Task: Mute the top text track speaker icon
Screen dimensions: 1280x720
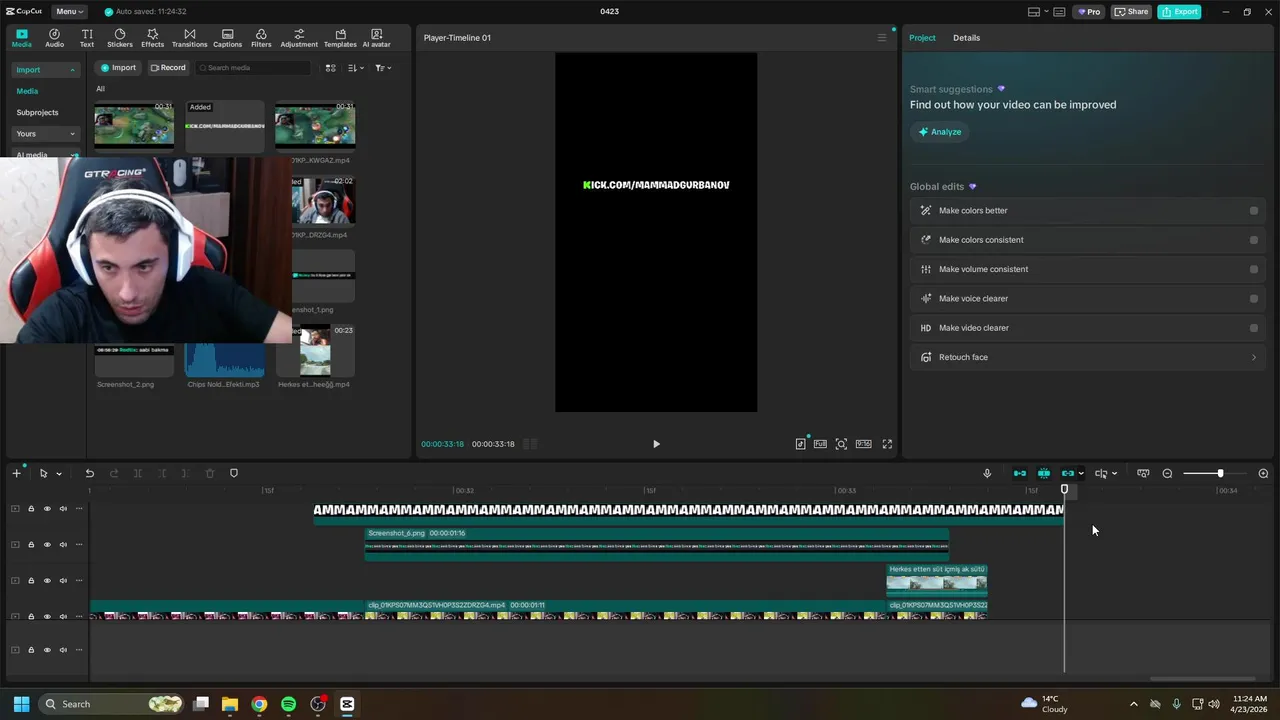Action: click(63, 509)
